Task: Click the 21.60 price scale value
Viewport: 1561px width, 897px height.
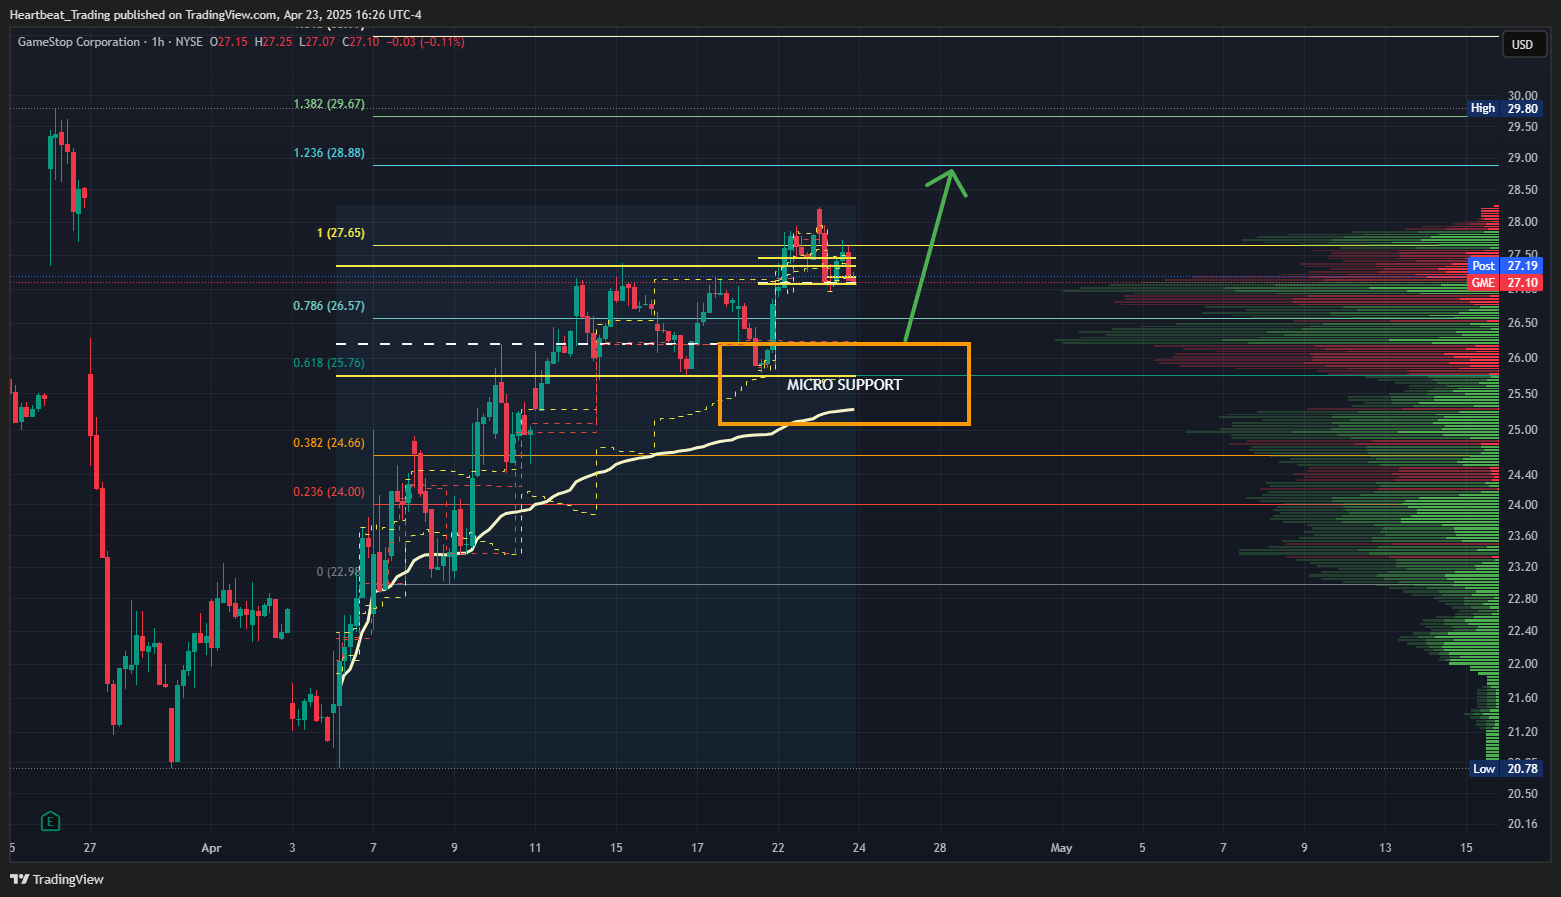Action: click(x=1522, y=698)
